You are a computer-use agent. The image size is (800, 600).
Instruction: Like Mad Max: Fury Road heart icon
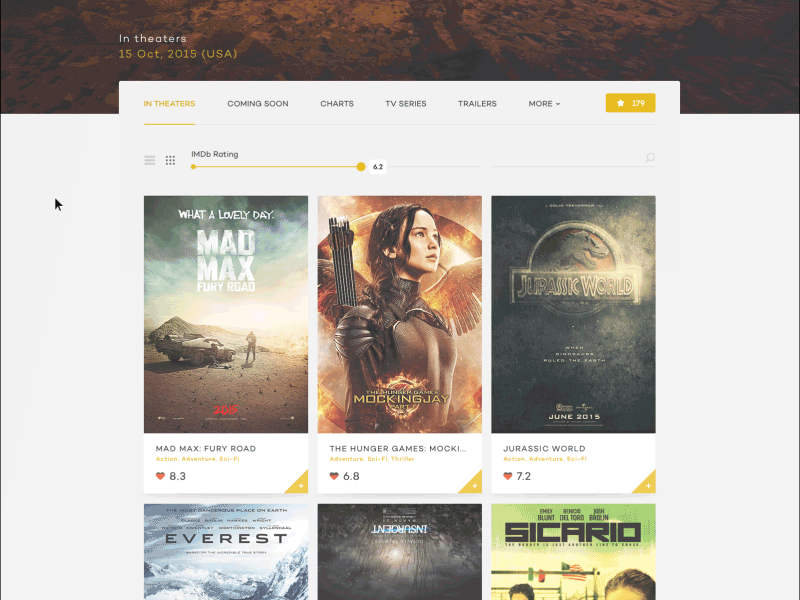point(160,476)
